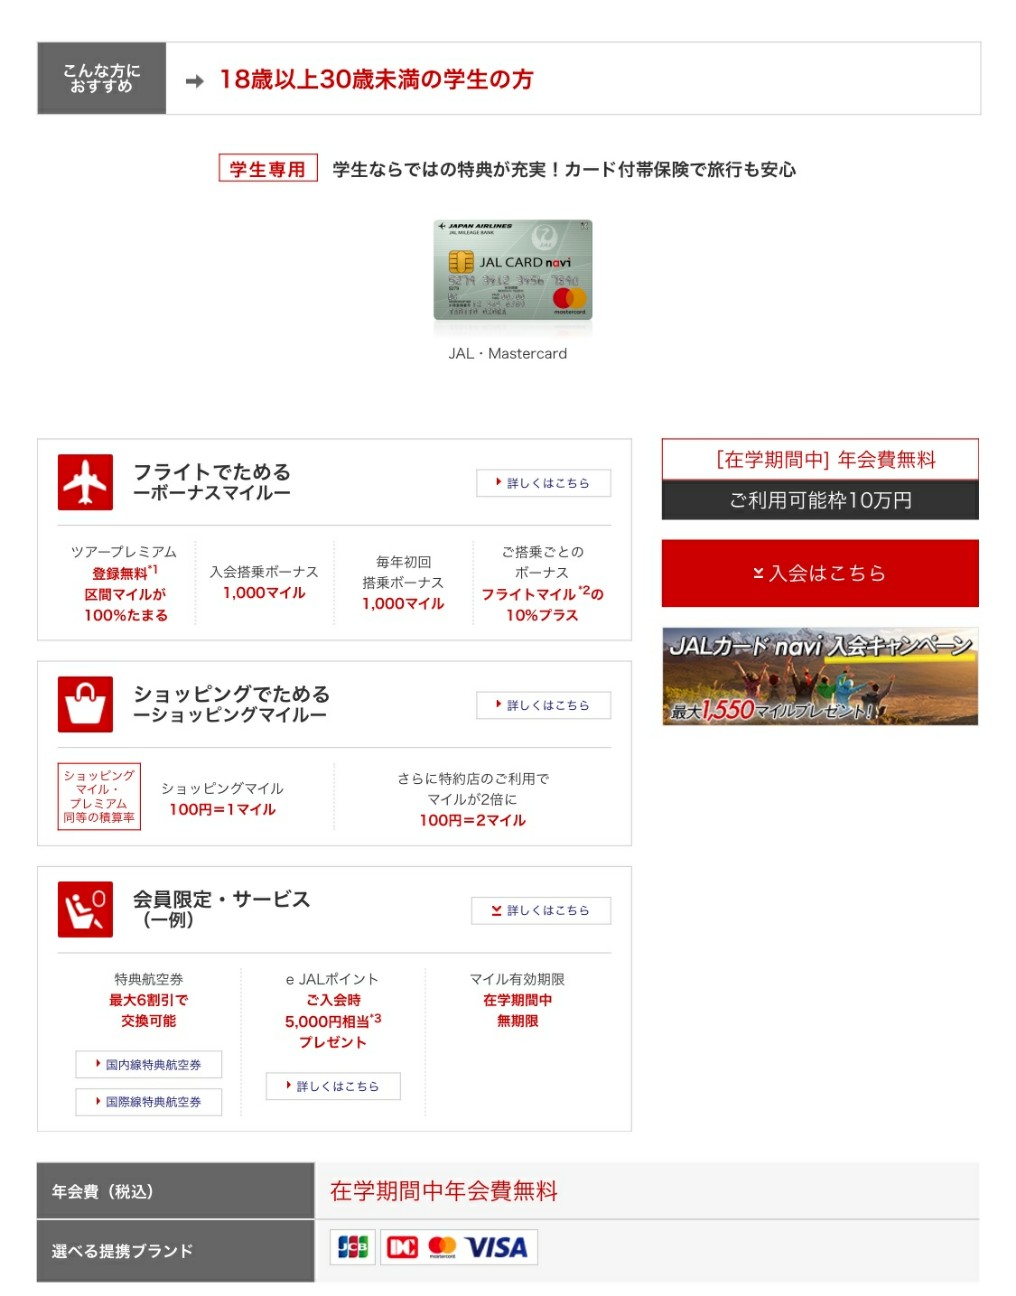Click the 学生専用 label
The height and width of the screenshot is (1296, 1016).
(268, 169)
